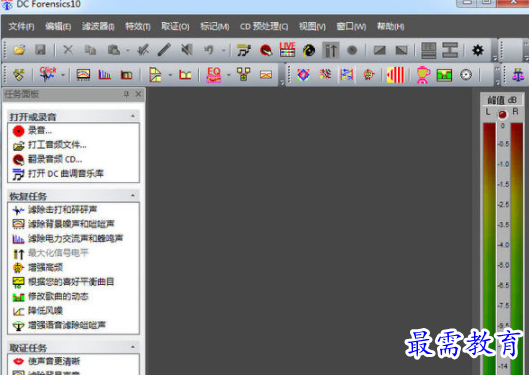
Task: Choose 滤除电力交流声 task
Action: [68, 239]
